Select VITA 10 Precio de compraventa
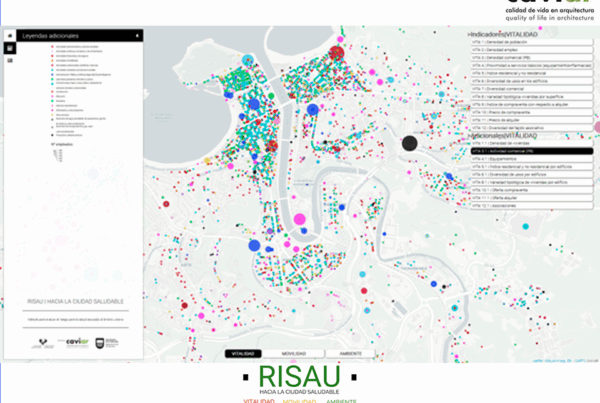600x403 pixels. point(532,112)
